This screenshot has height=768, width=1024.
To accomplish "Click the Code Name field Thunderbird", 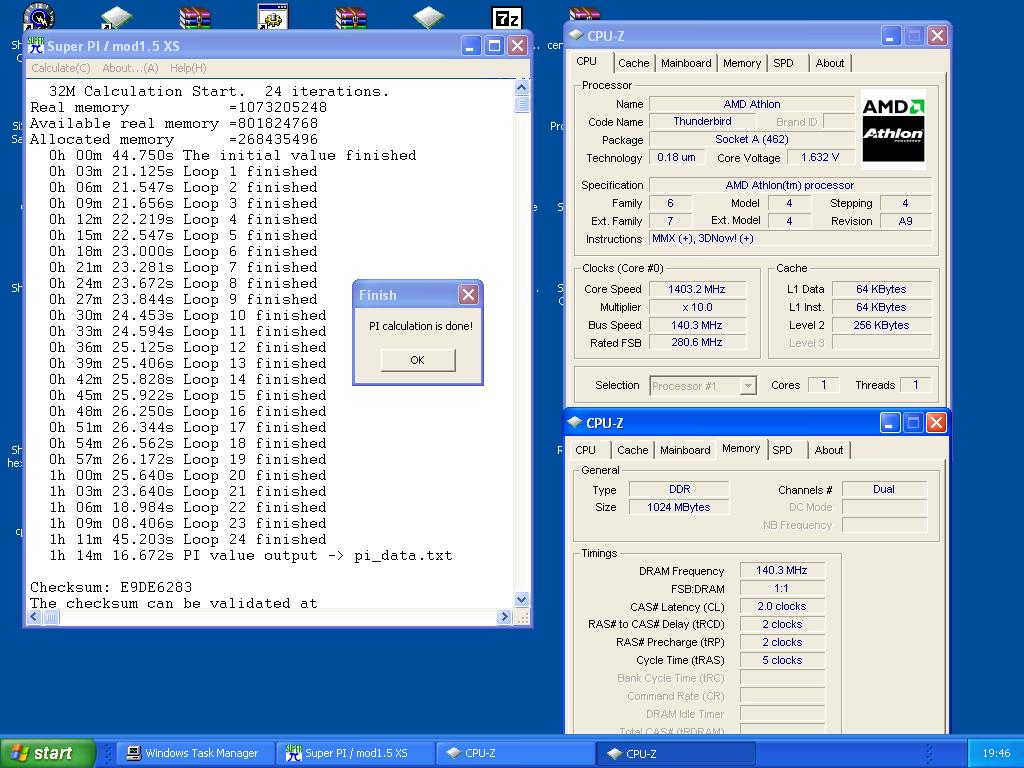I will pos(703,121).
